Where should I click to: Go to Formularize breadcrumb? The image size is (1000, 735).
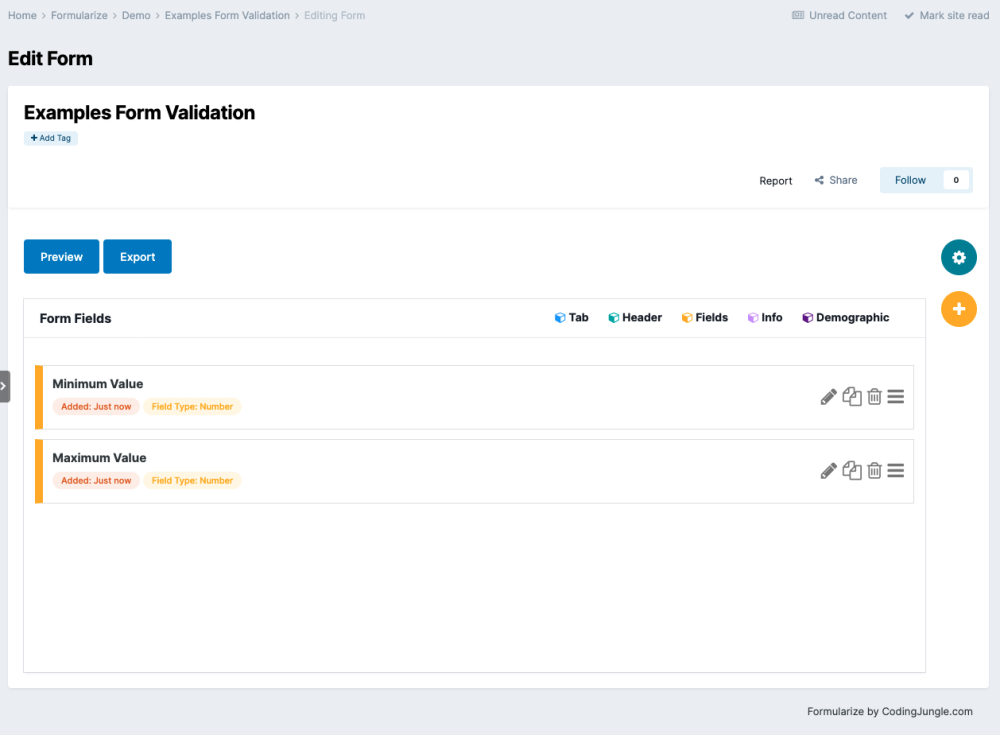point(79,16)
